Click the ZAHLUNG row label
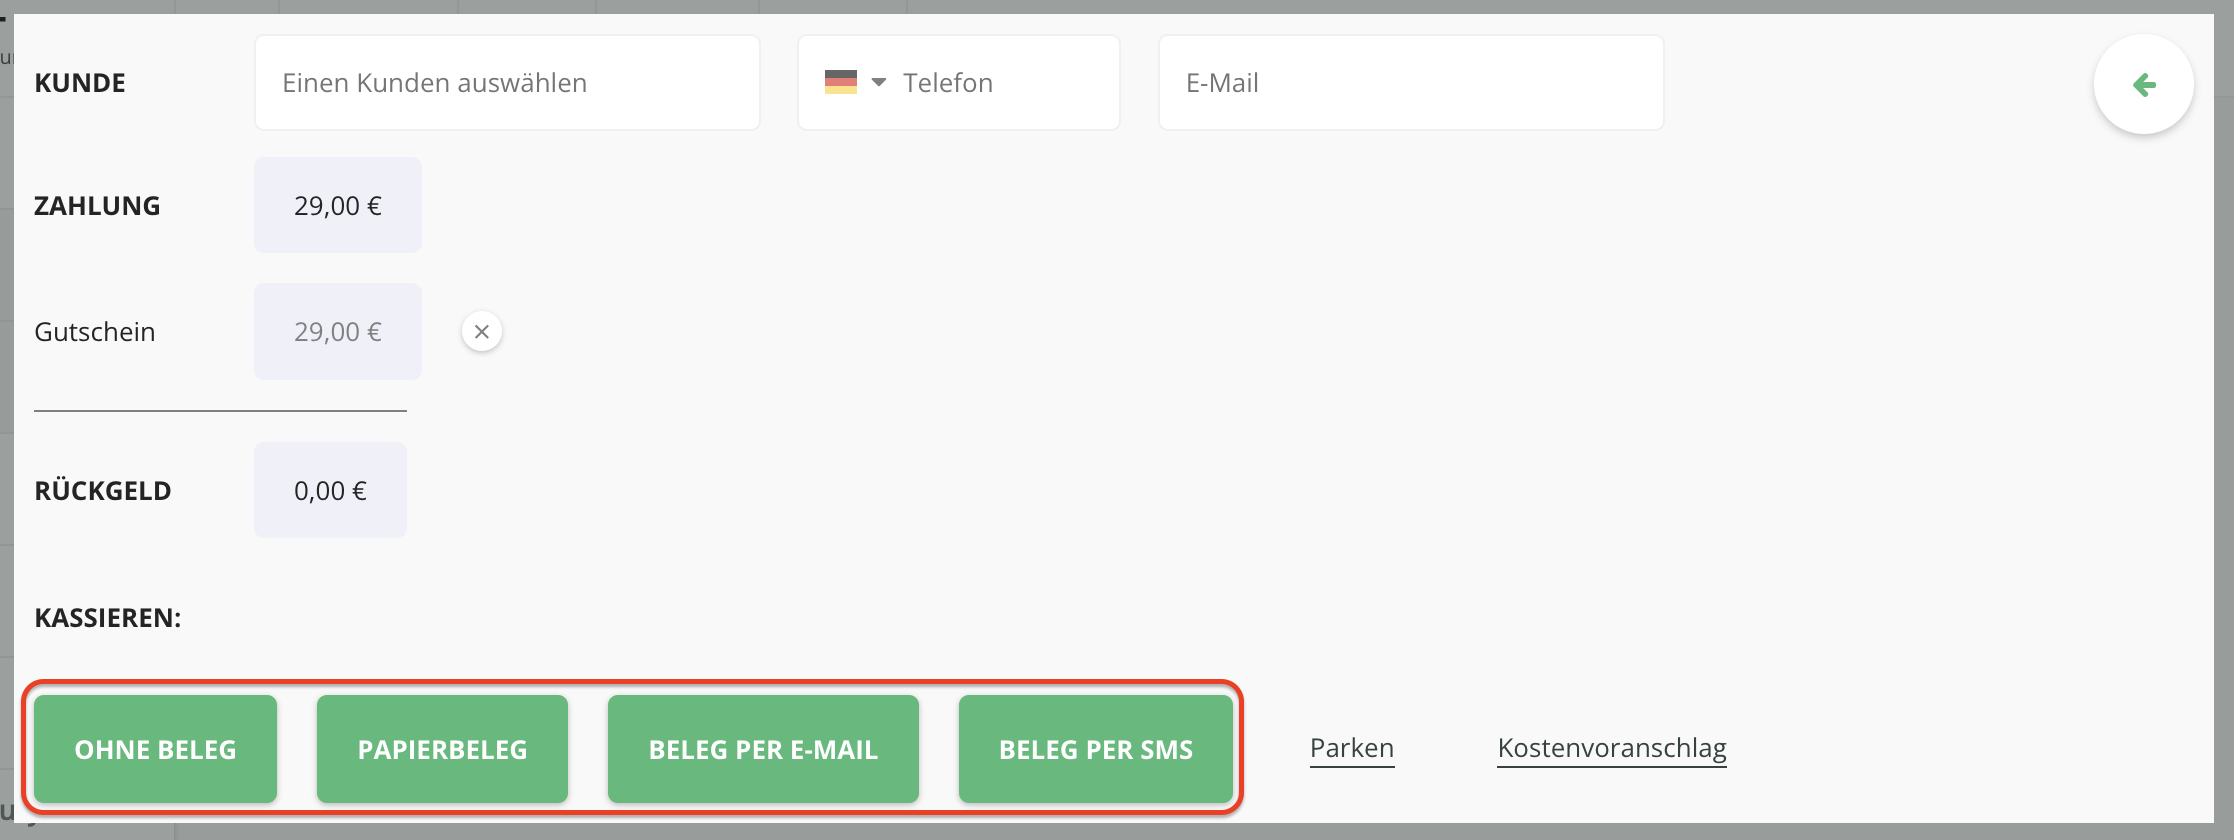The image size is (2234, 840). point(97,206)
